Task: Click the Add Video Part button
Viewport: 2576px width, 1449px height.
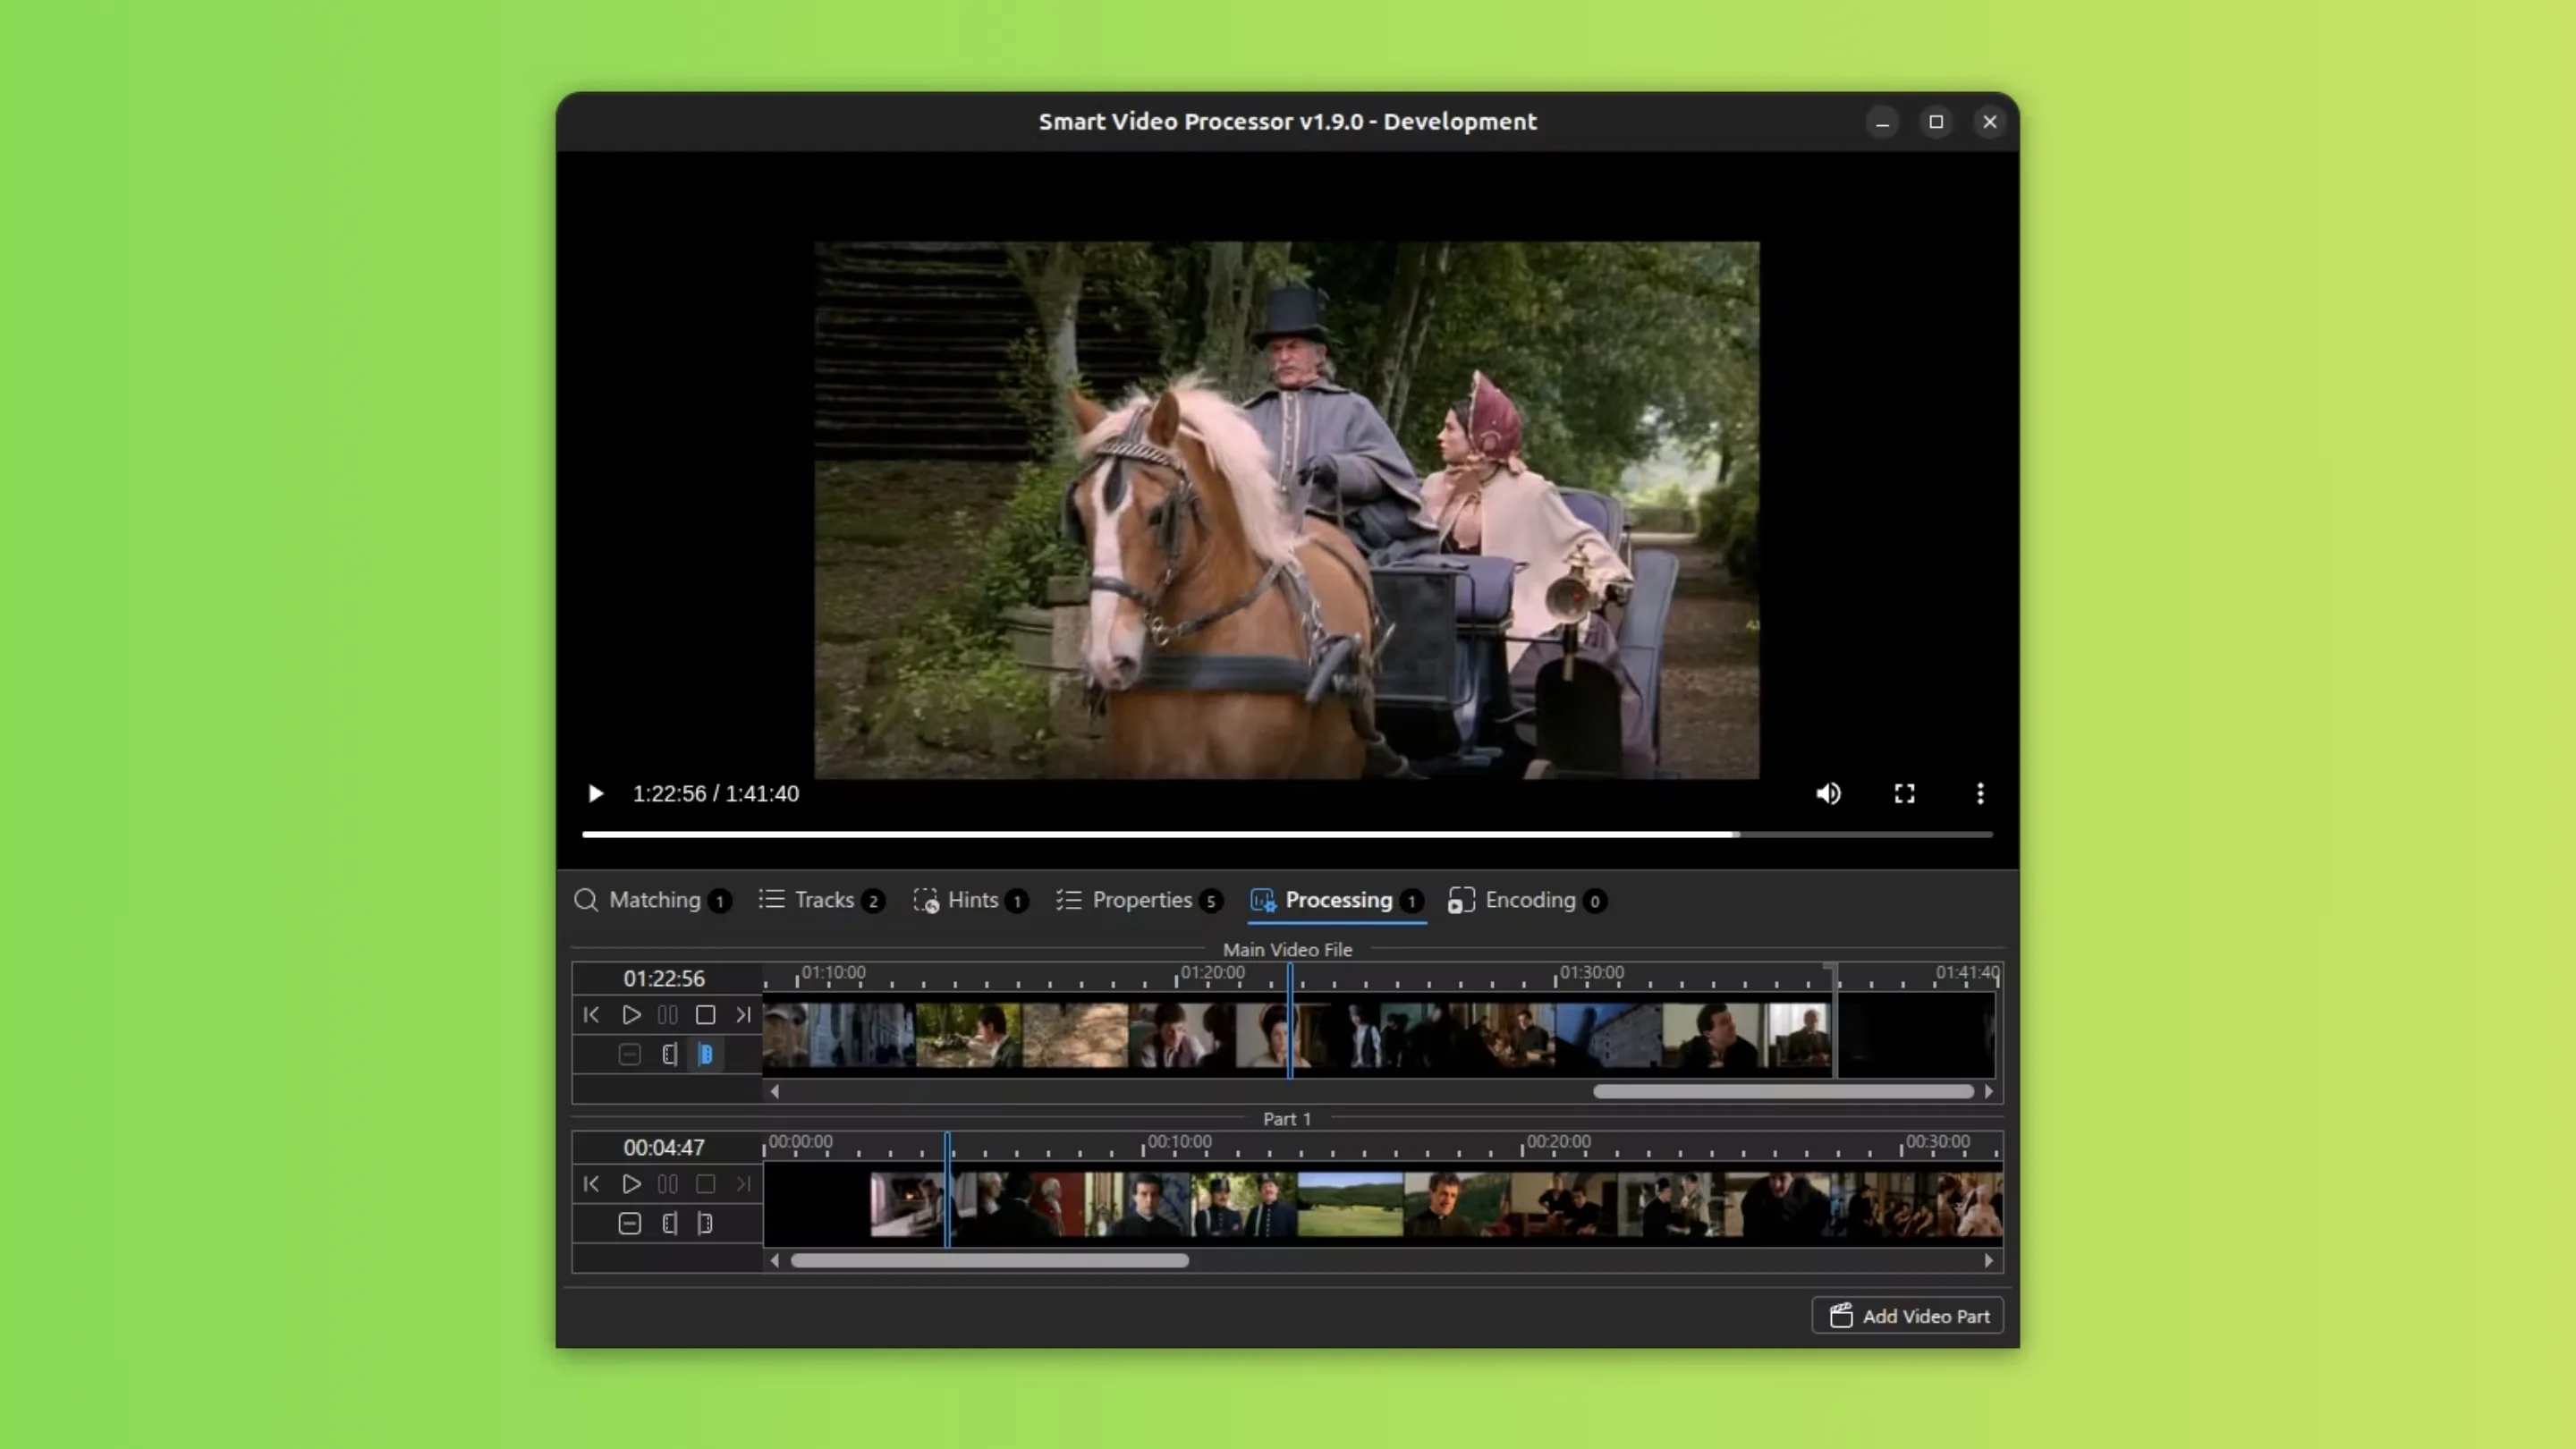Action: coord(1907,1316)
